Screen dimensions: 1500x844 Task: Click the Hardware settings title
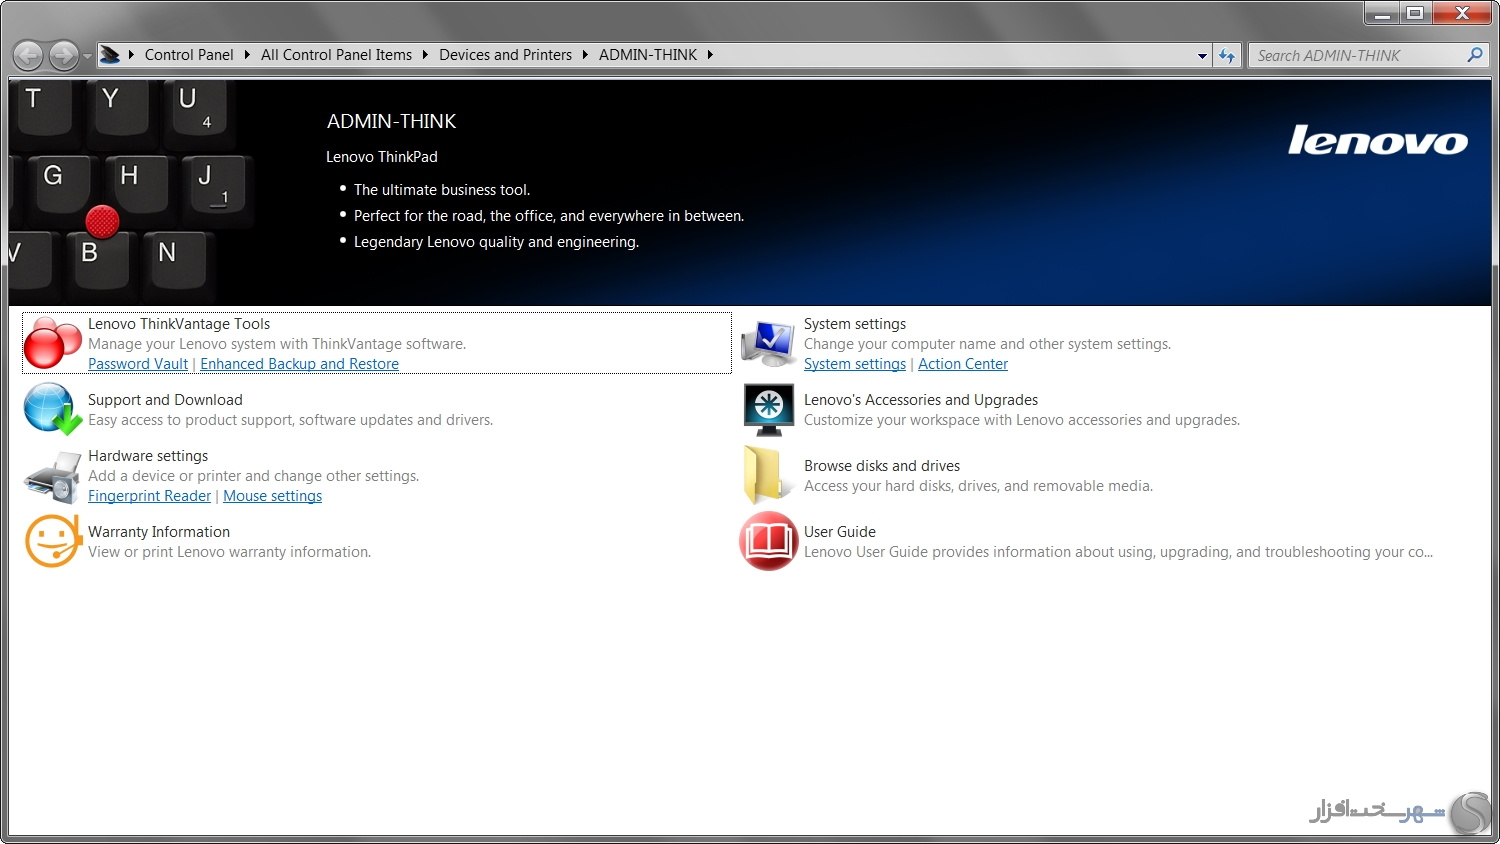pyautogui.click(x=148, y=456)
